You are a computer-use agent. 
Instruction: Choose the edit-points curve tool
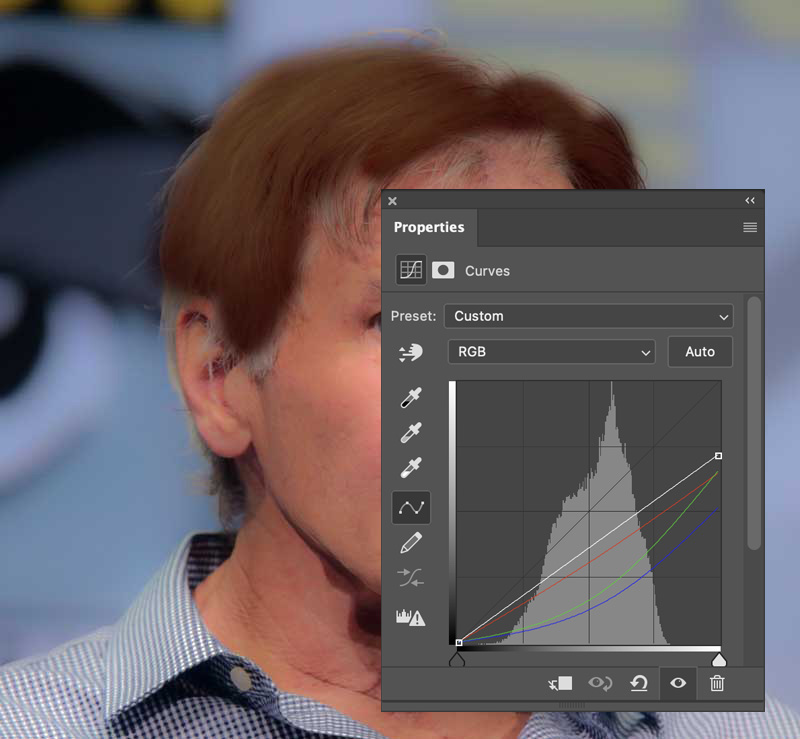pos(411,508)
